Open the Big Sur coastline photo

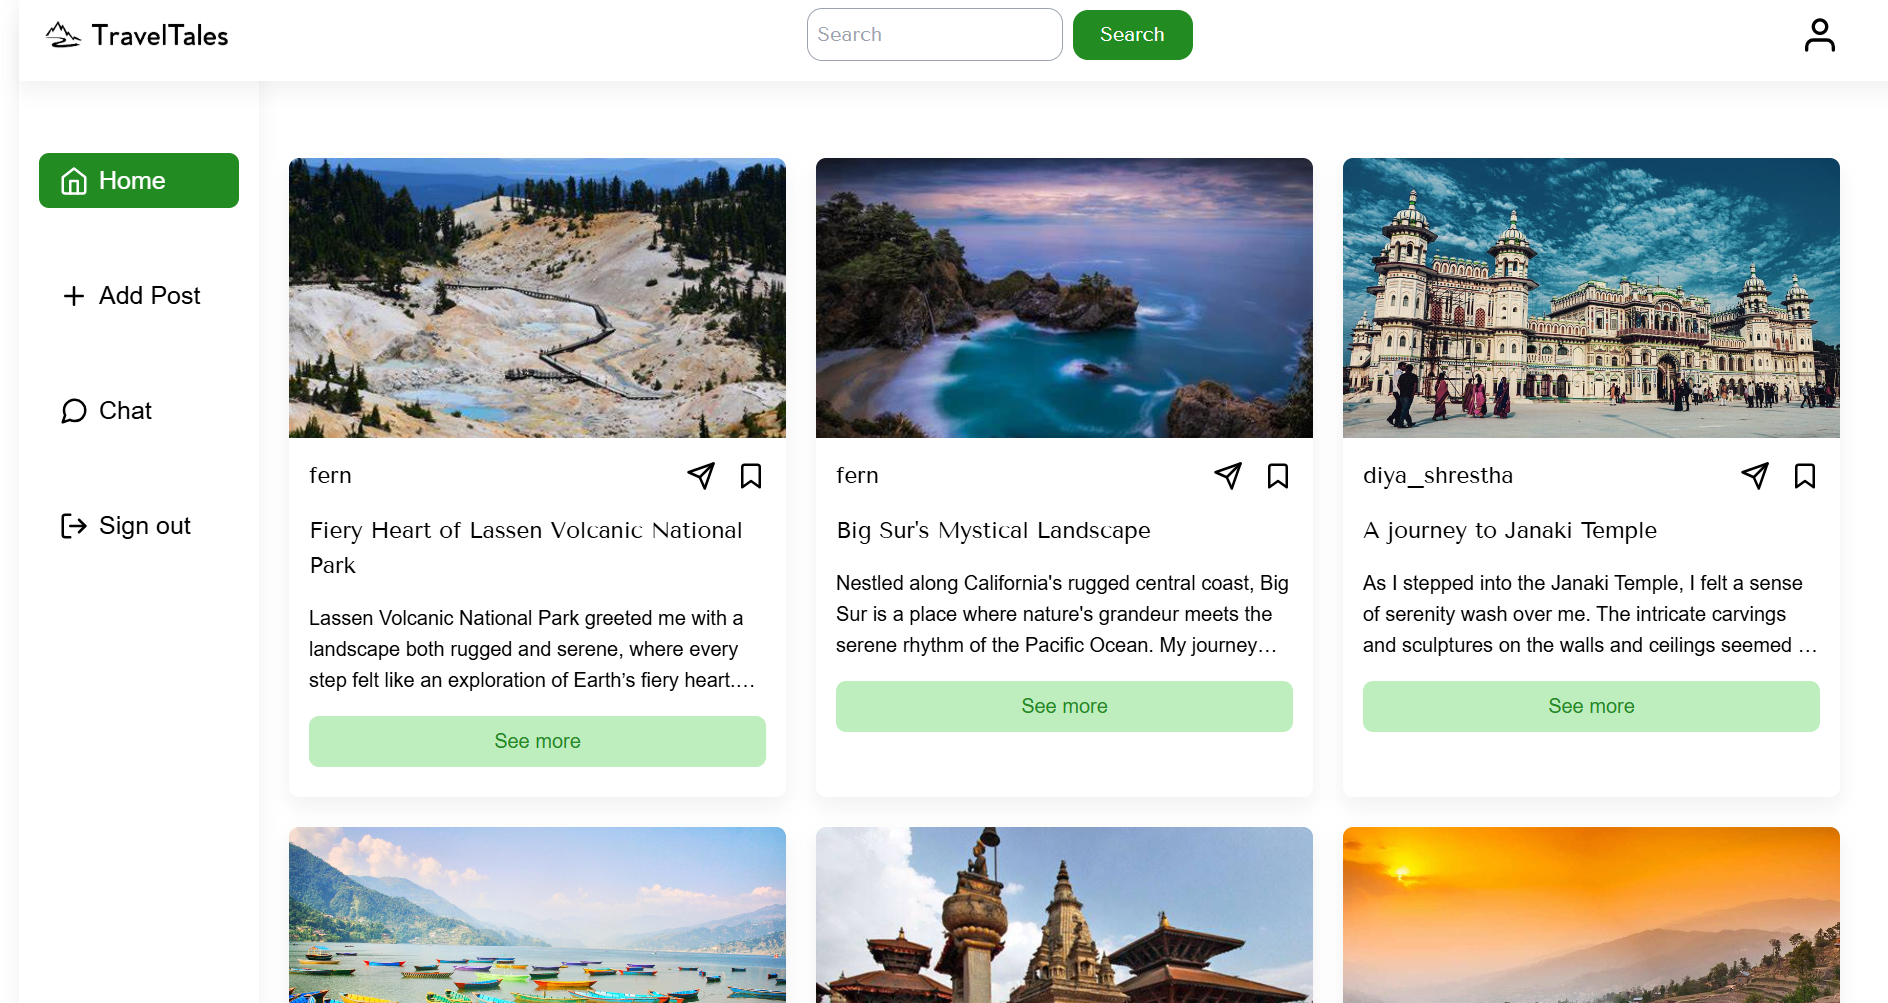coord(1064,298)
